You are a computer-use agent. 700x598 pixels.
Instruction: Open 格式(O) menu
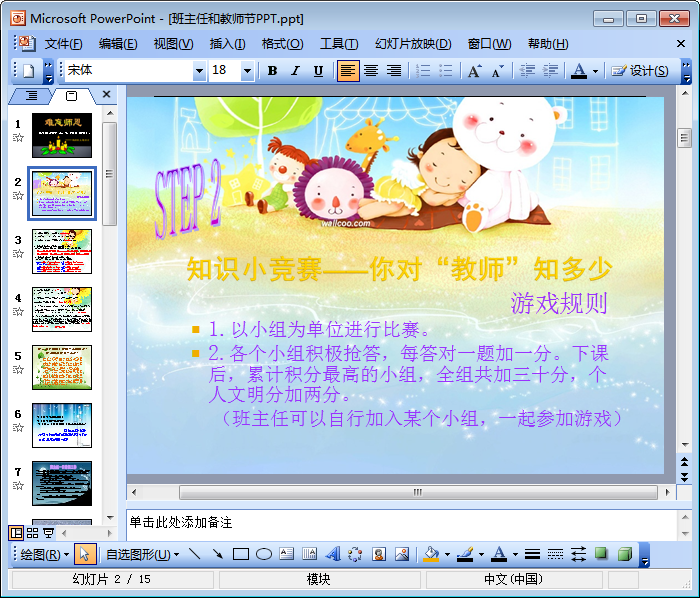coord(283,44)
